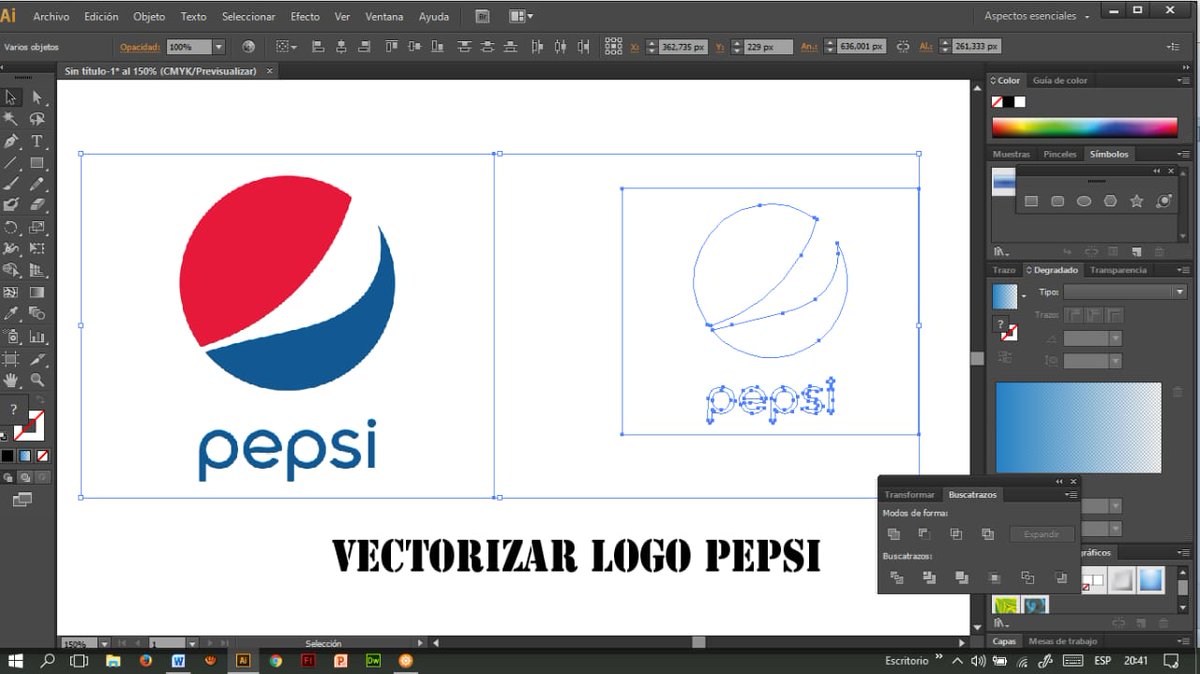Select the Type tool
Screen dimensions: 1200x674
[x=37, y=141]
